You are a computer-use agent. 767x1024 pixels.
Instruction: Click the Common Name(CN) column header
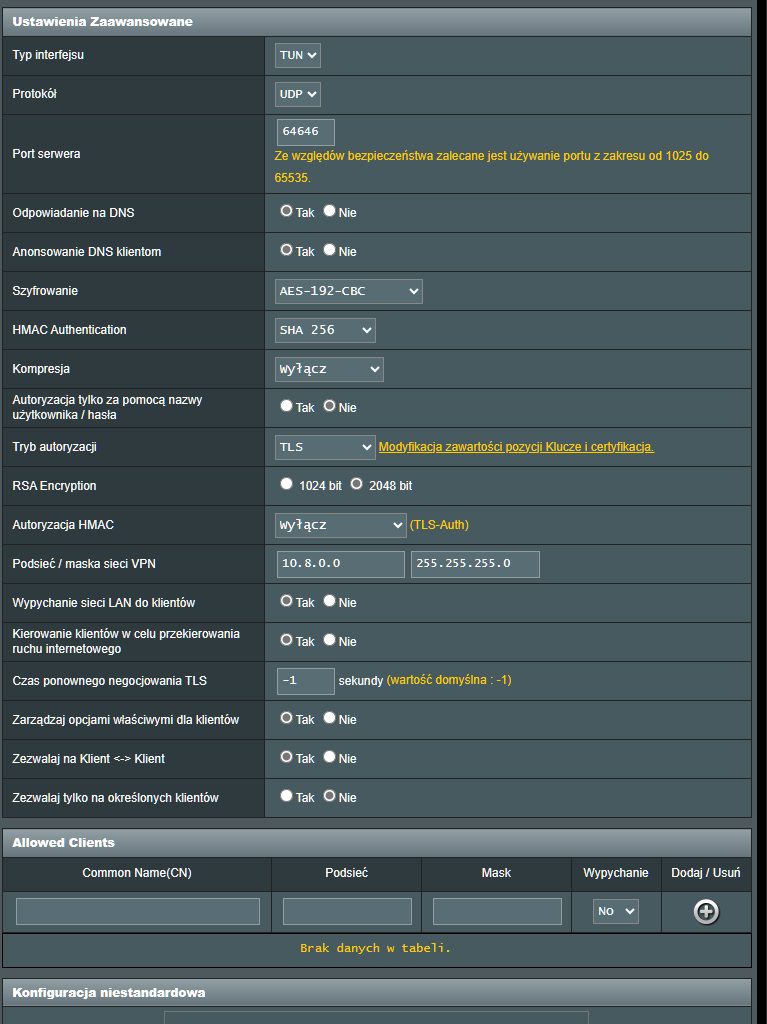point(137,873)
